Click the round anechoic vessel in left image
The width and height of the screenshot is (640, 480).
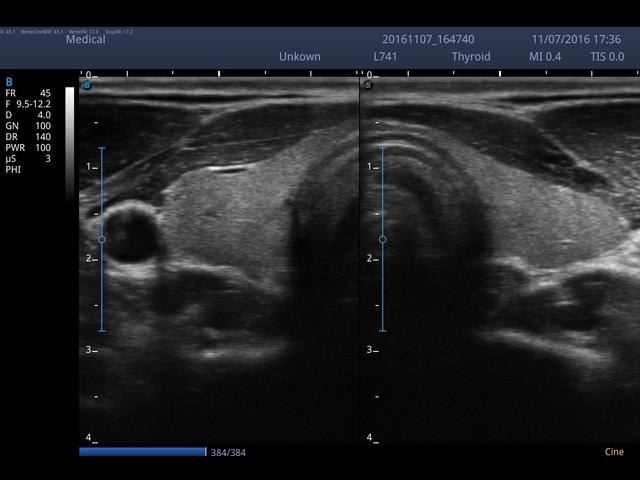[x=128, y=234]
